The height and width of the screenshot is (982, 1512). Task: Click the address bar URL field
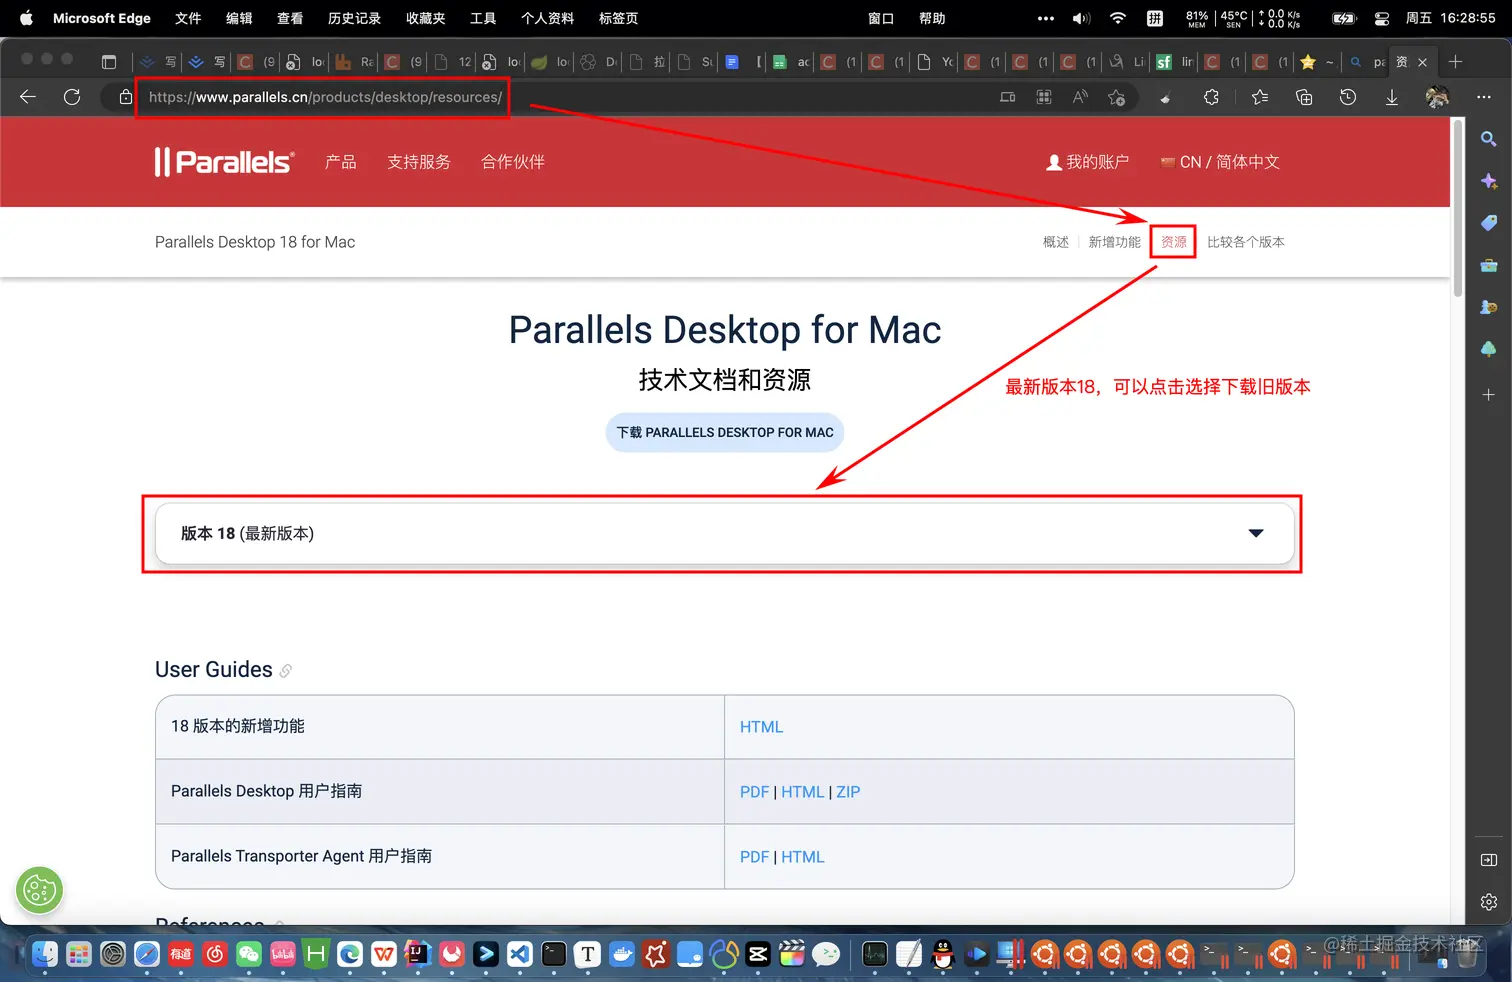tap(325, 97)
